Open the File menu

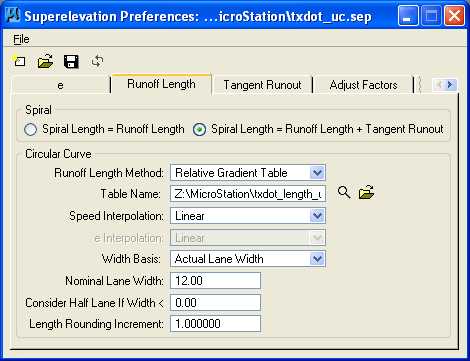pos(21,39)
